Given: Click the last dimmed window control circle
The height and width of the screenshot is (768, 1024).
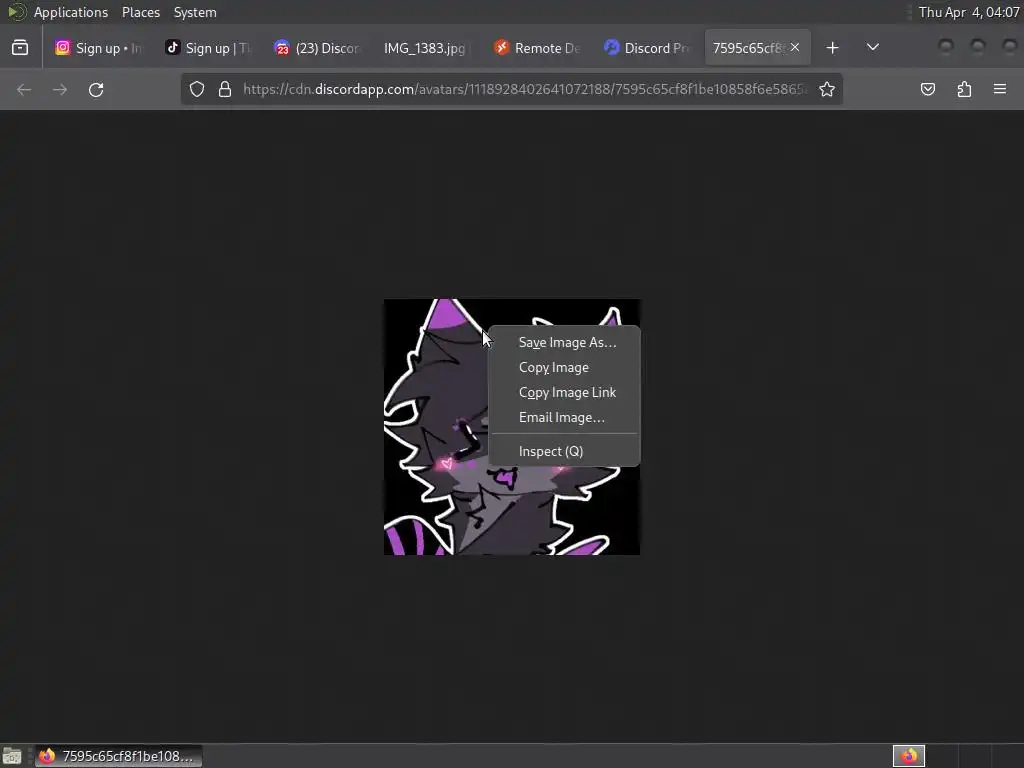Looking at the screenshot, I should coord(1010,46).
